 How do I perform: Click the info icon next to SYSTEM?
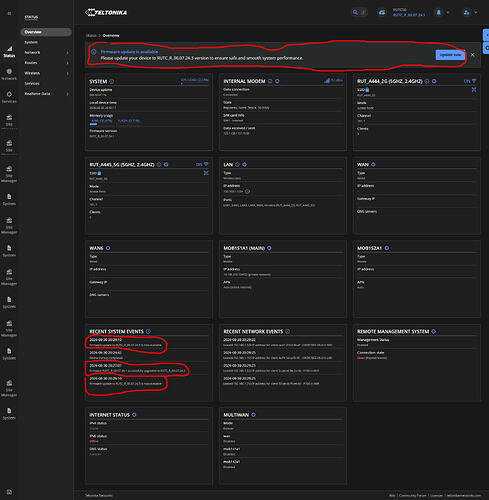[112, 81]
